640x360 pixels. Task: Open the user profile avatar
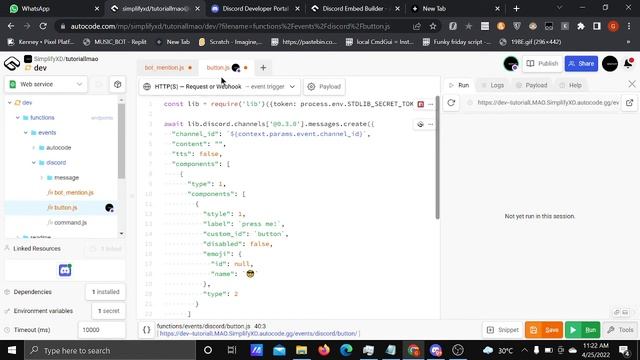pyautogui.click(x=610, y=64)
